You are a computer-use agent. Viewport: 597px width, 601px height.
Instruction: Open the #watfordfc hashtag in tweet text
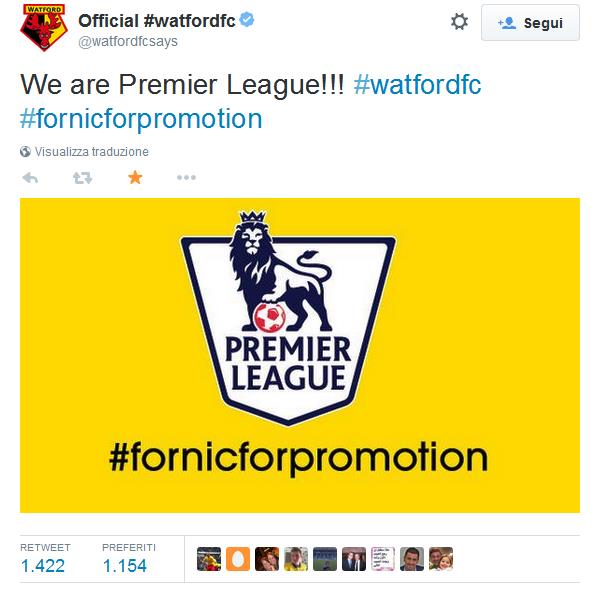(417, 85)
